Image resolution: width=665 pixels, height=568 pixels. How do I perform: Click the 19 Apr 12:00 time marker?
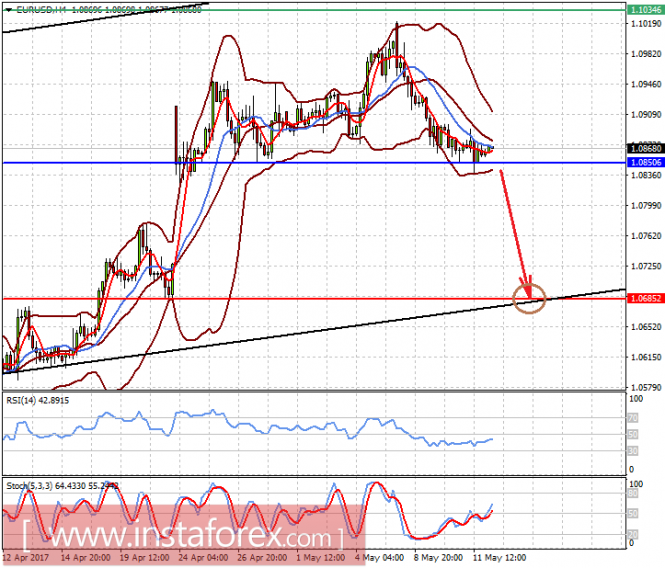click(x=144, y=558)
